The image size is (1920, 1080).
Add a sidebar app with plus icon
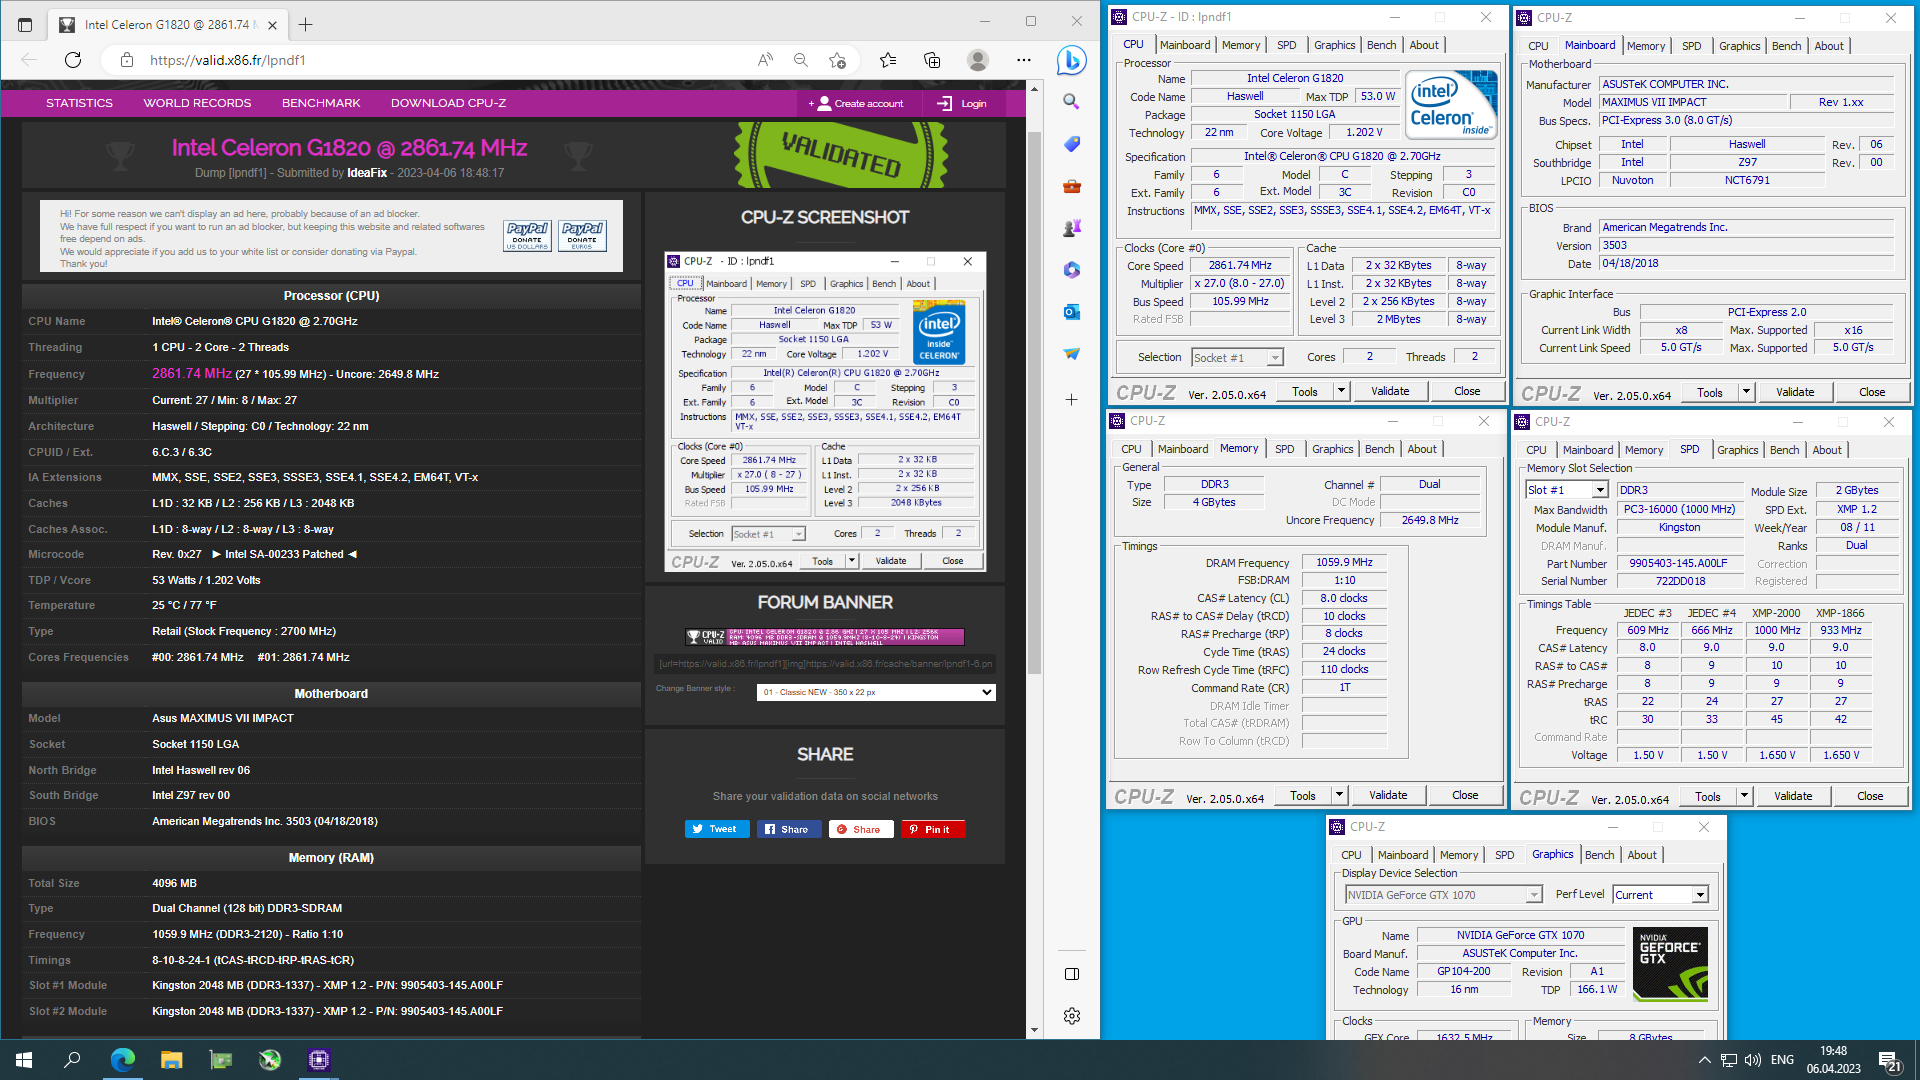(x=1072, y=400)
